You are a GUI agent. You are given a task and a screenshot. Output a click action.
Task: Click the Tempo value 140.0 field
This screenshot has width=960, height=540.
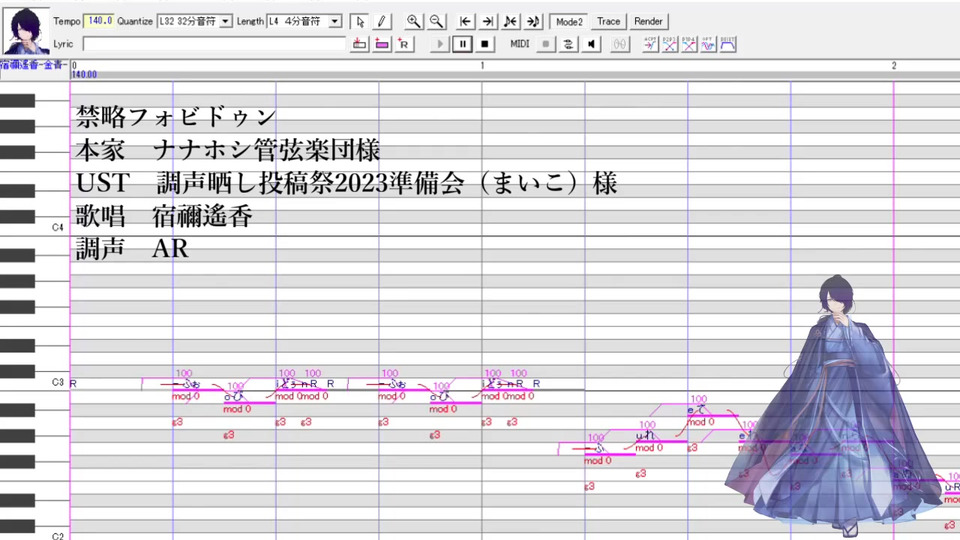point(99,21)
